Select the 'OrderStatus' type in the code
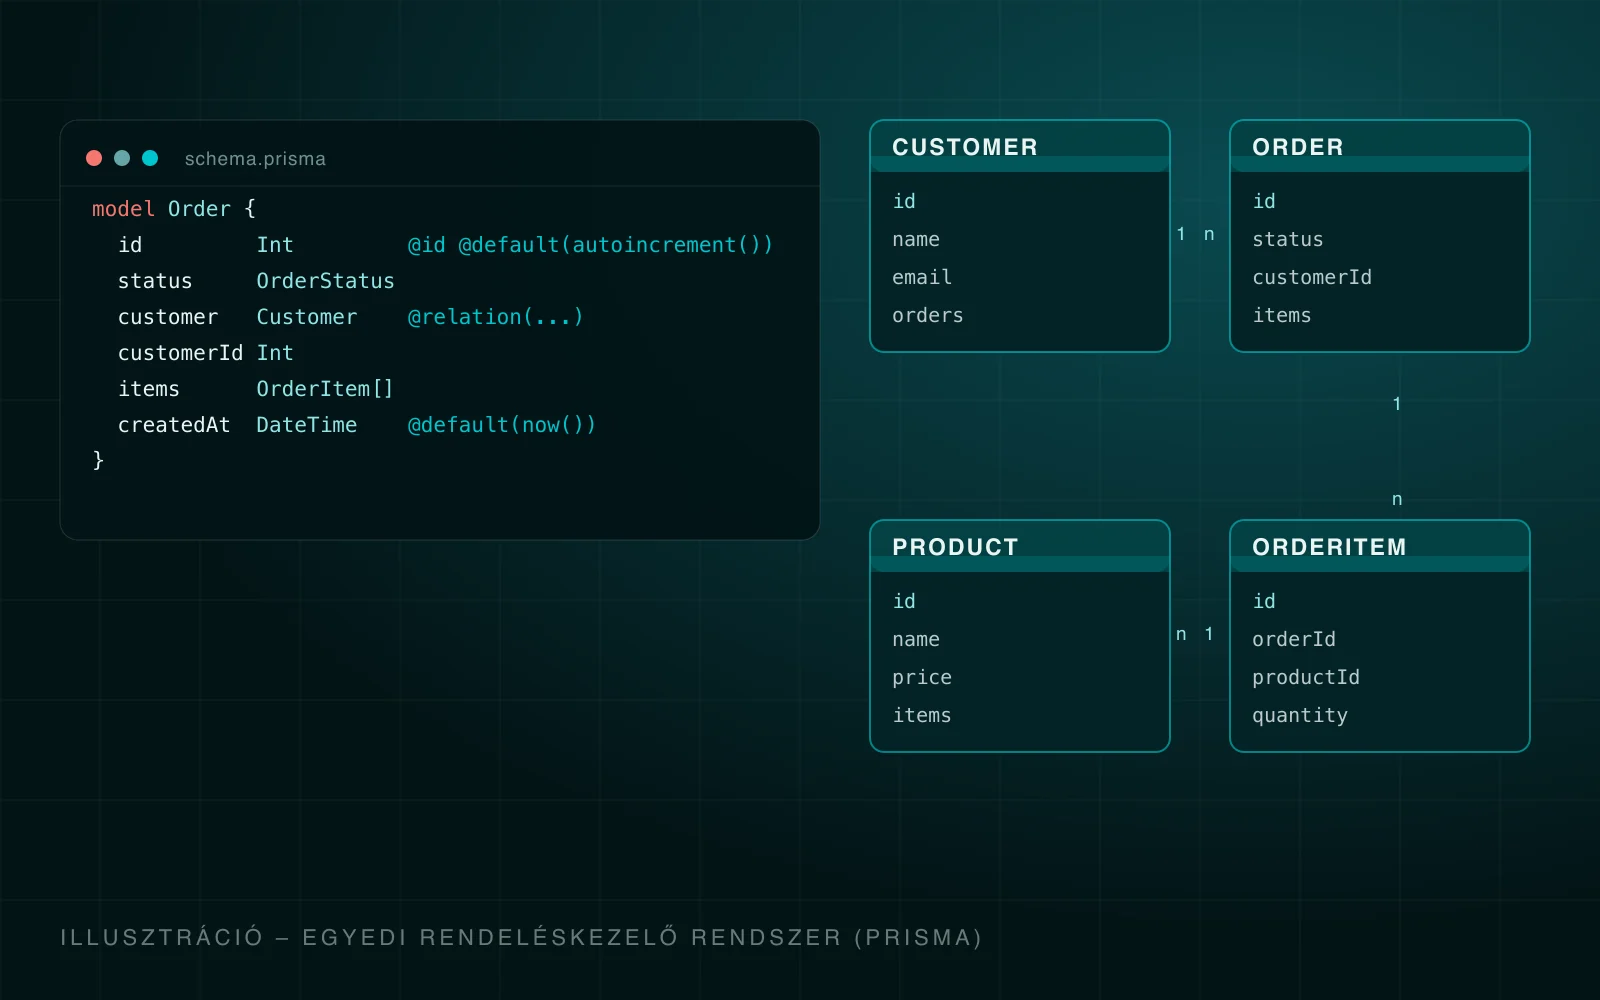The image size is (1600, 1000). click(x=325, y=281)
